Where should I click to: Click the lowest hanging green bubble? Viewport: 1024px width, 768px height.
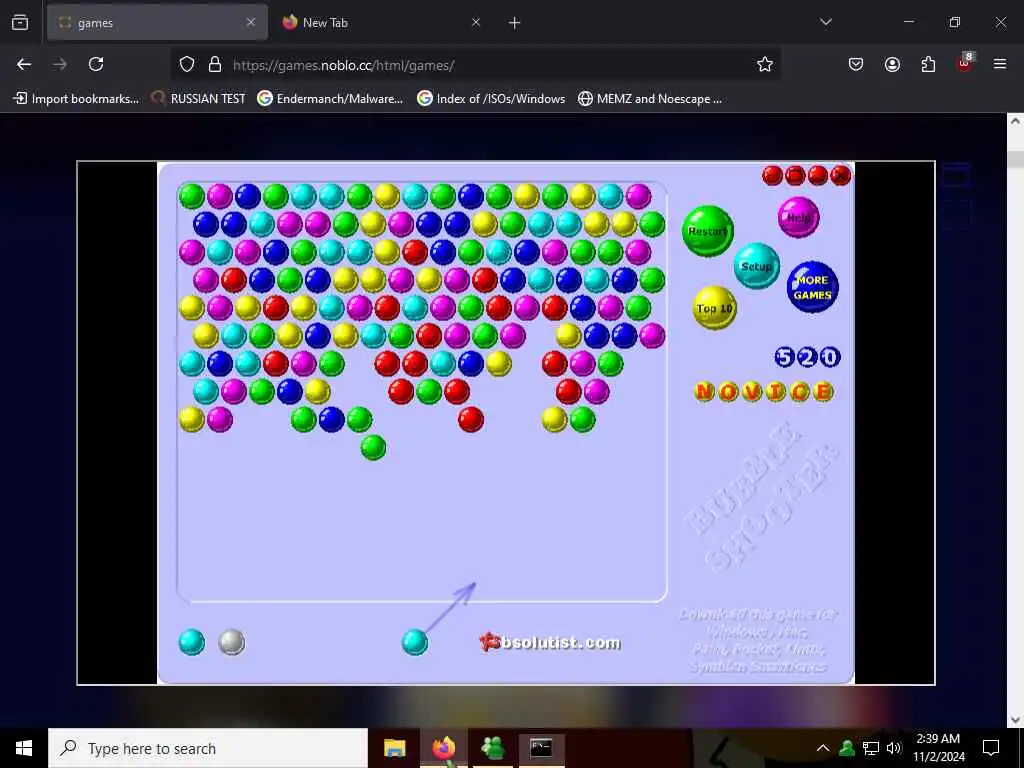tap(374, 447)
